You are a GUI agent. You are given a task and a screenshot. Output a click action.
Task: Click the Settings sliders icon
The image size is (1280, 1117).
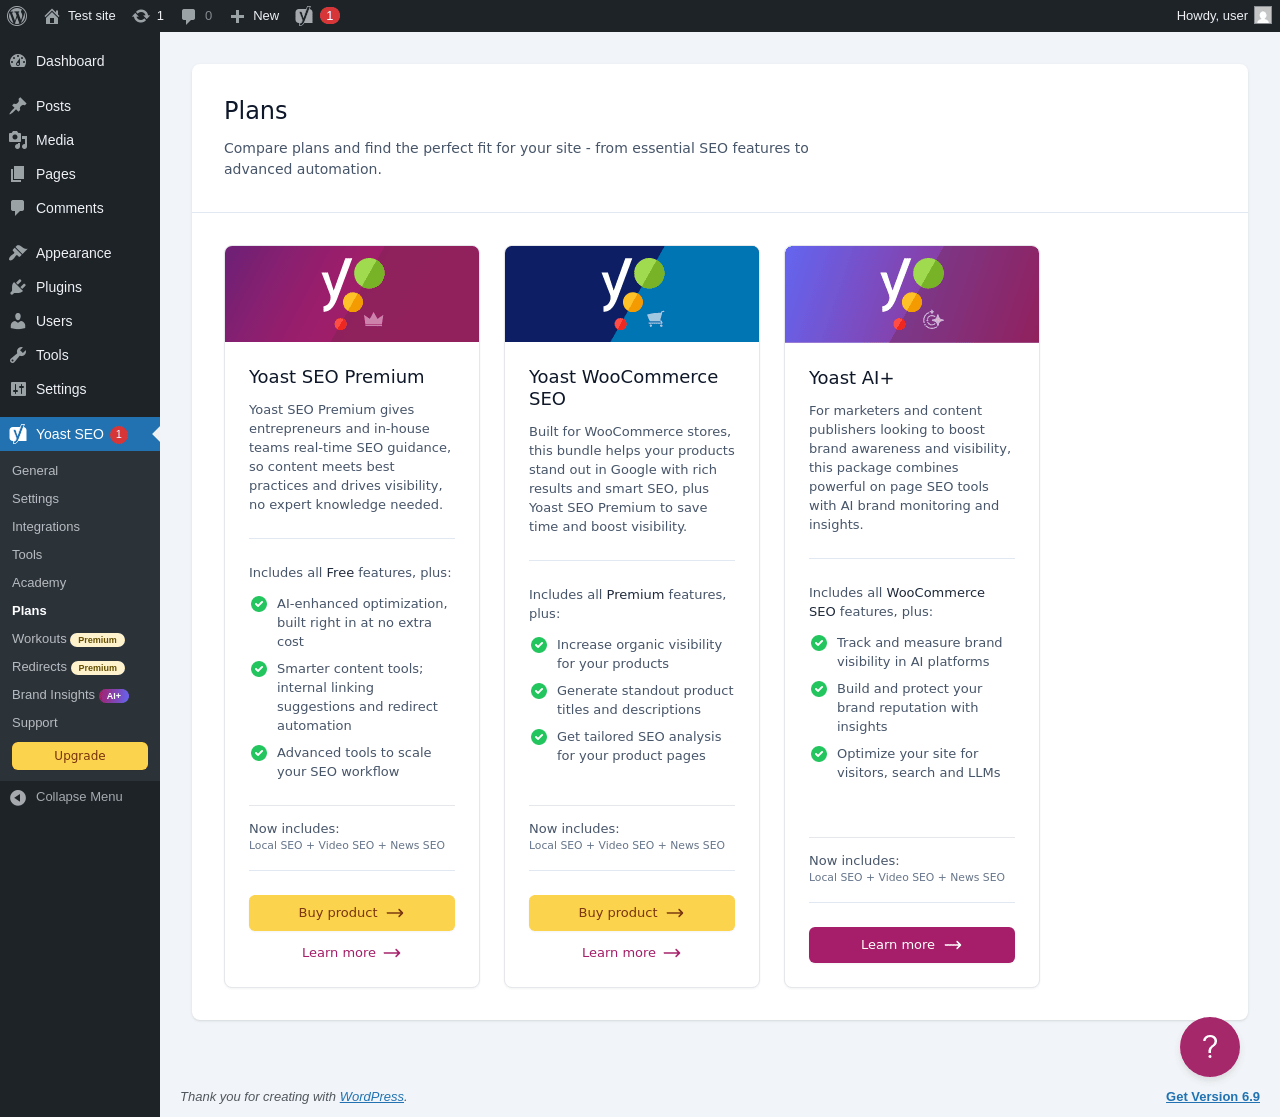[18, 389]
